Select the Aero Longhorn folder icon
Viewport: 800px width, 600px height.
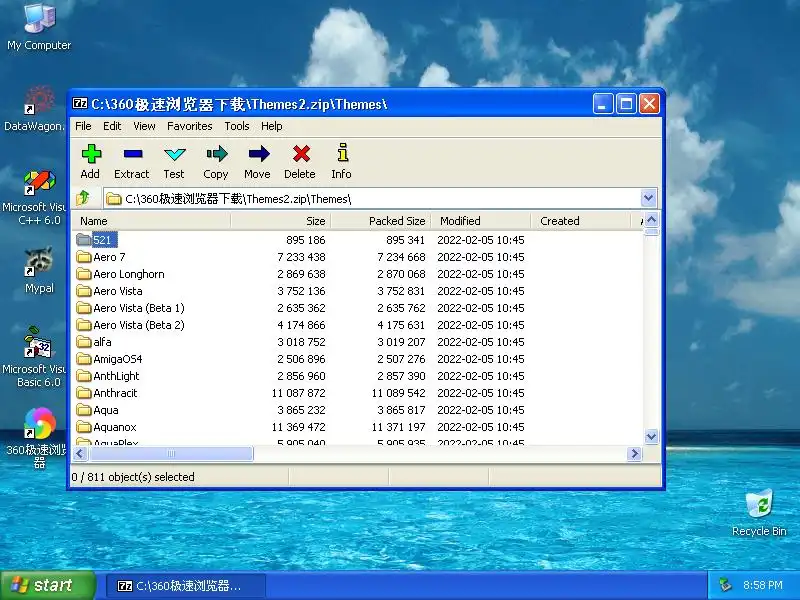84,274
